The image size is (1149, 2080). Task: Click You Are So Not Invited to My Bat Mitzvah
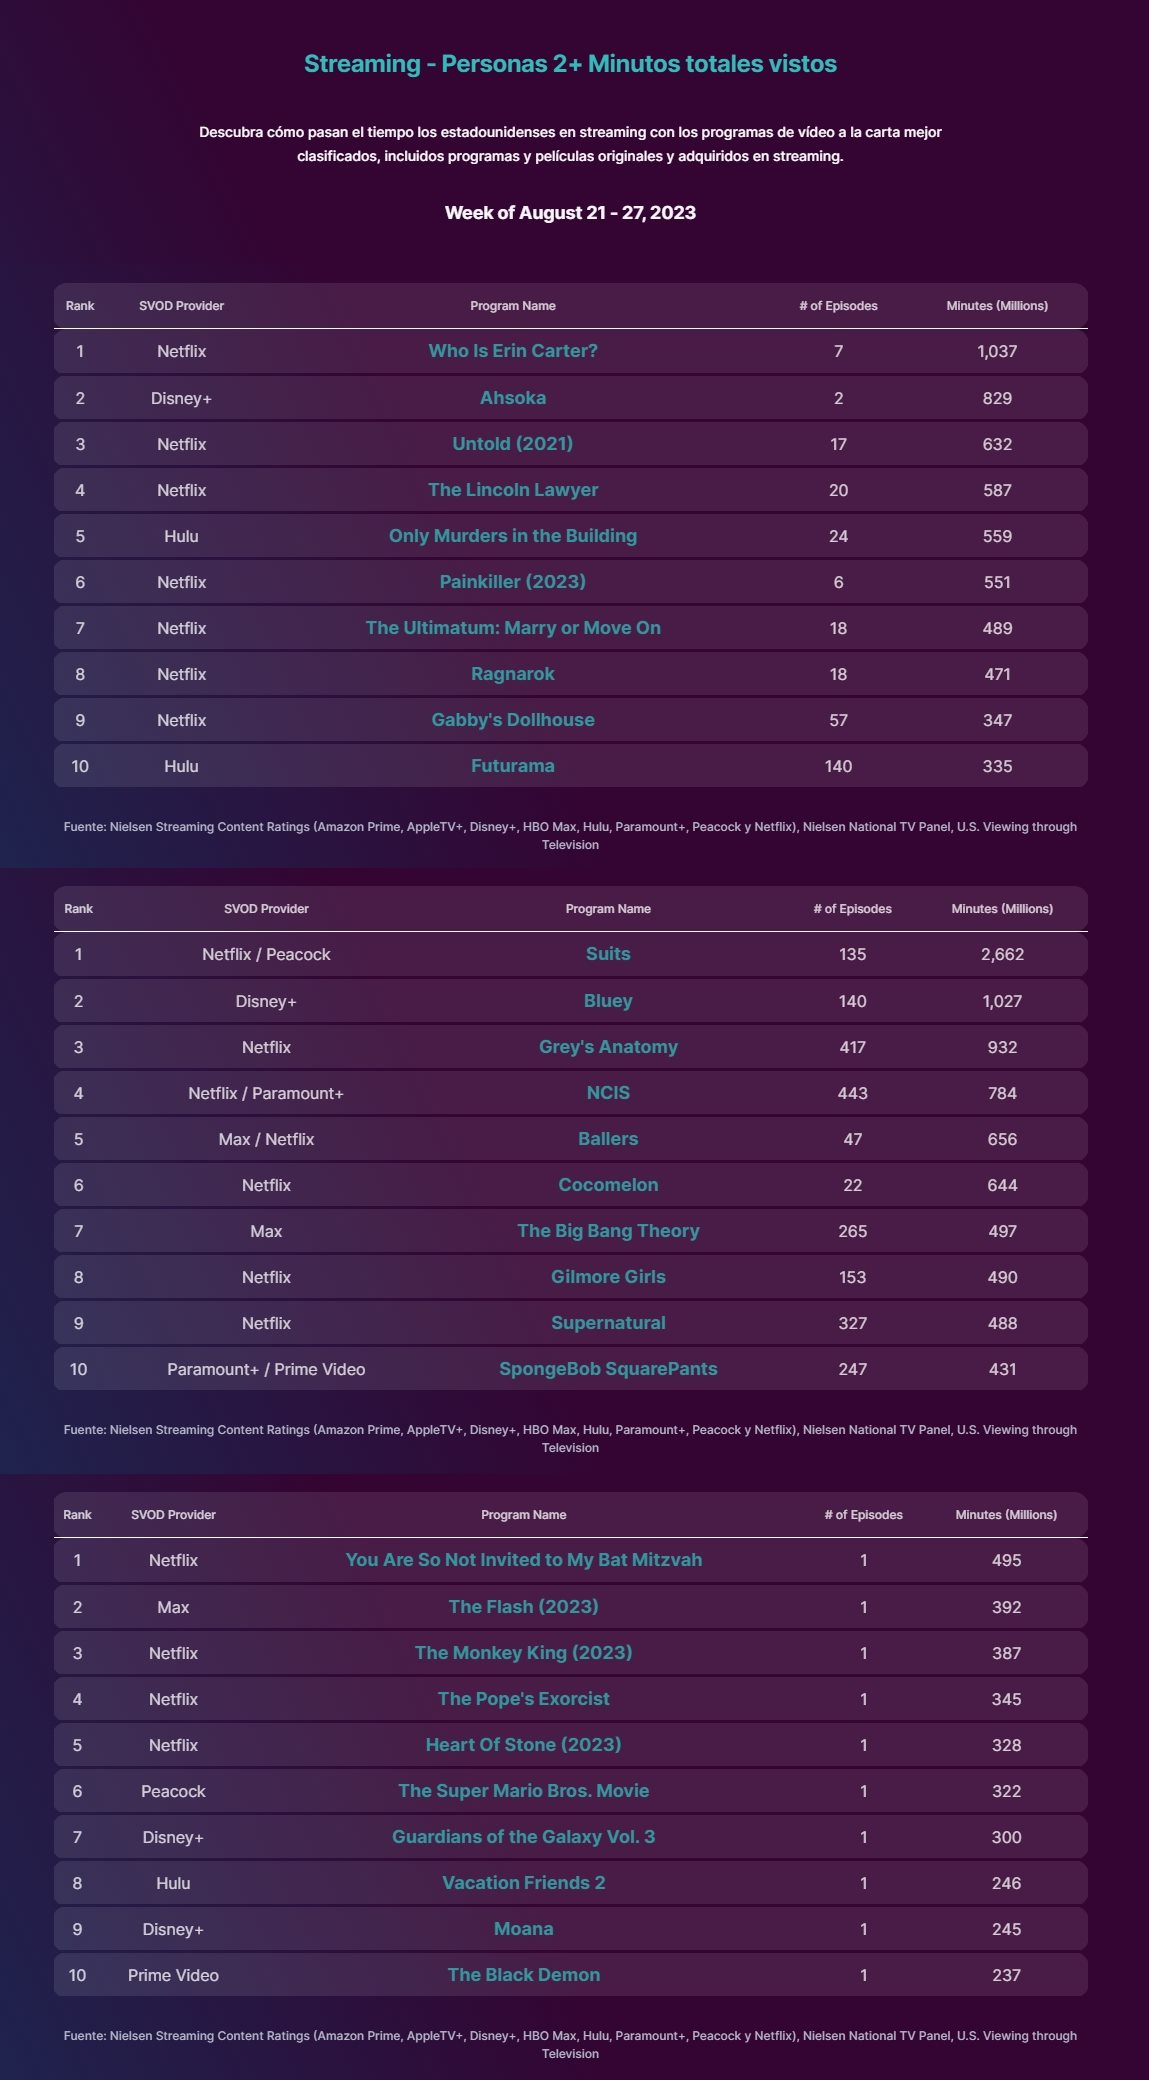click(524, 1560)
